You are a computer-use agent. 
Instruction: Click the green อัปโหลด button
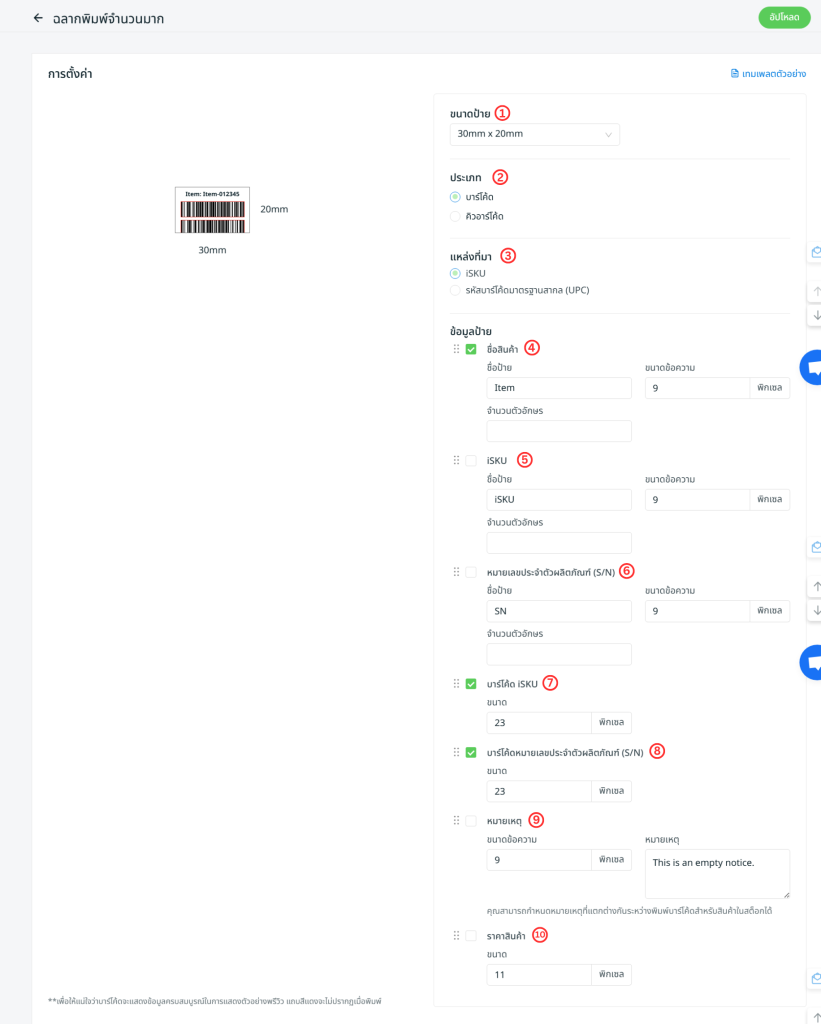tap(784, 17)
